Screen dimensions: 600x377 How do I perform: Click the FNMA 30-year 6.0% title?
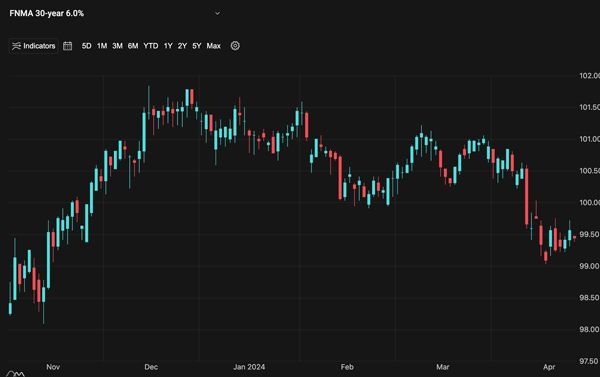click(47, 13)
